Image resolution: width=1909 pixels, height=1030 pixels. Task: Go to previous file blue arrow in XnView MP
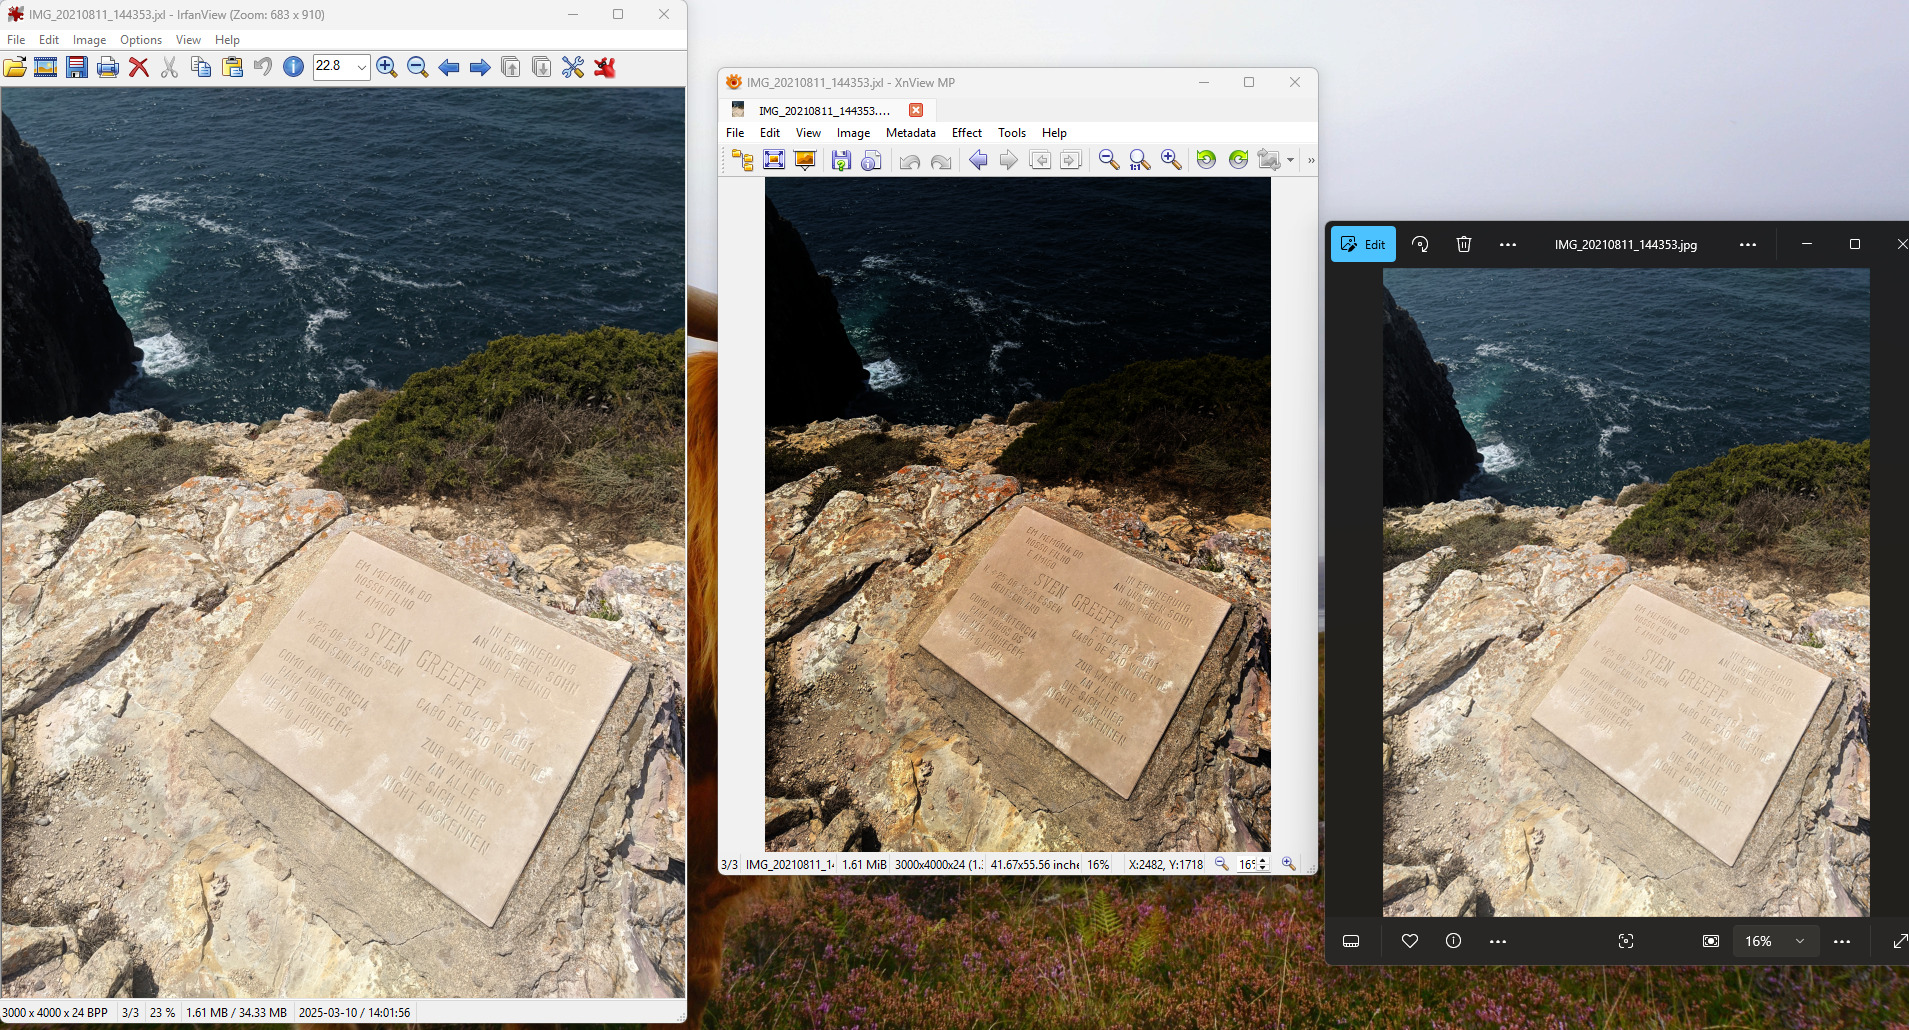pos(978,160)
